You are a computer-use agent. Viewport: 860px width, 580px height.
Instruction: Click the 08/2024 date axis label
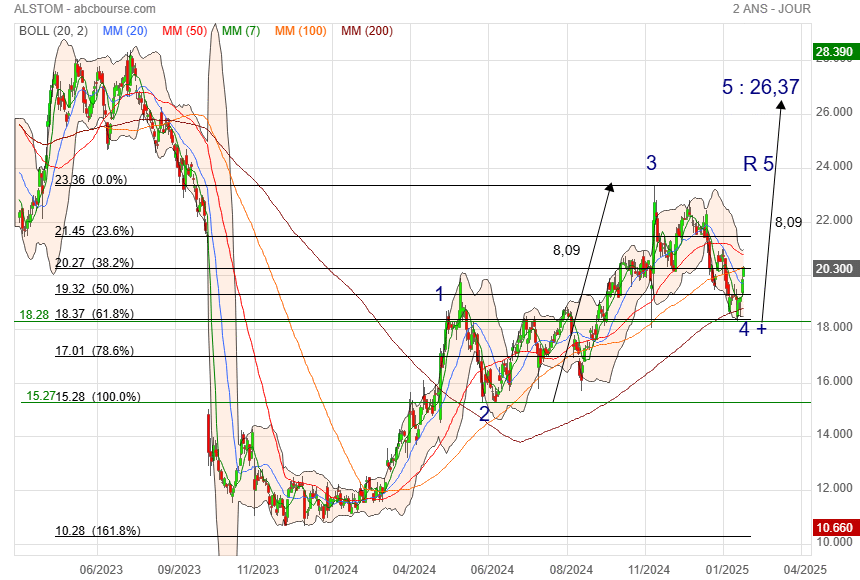coord(571,570)
